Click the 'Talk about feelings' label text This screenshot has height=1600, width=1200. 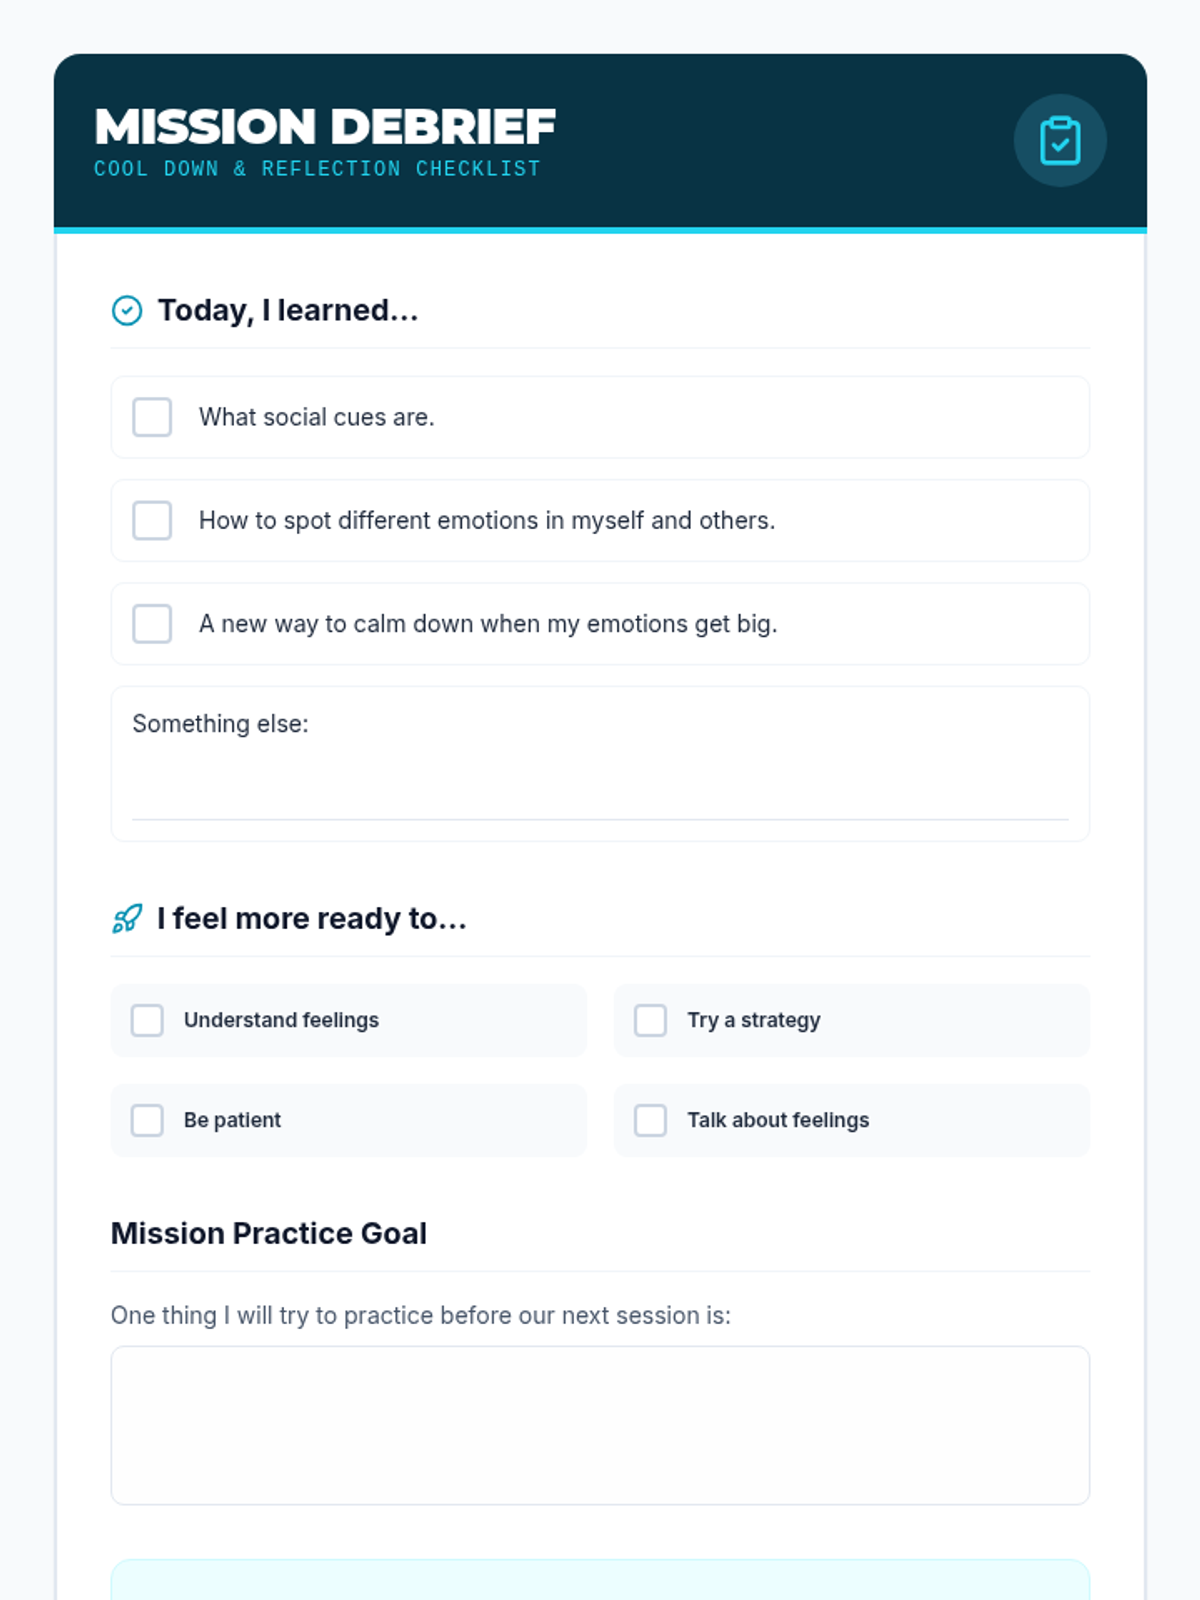[x=777, y=1120]
